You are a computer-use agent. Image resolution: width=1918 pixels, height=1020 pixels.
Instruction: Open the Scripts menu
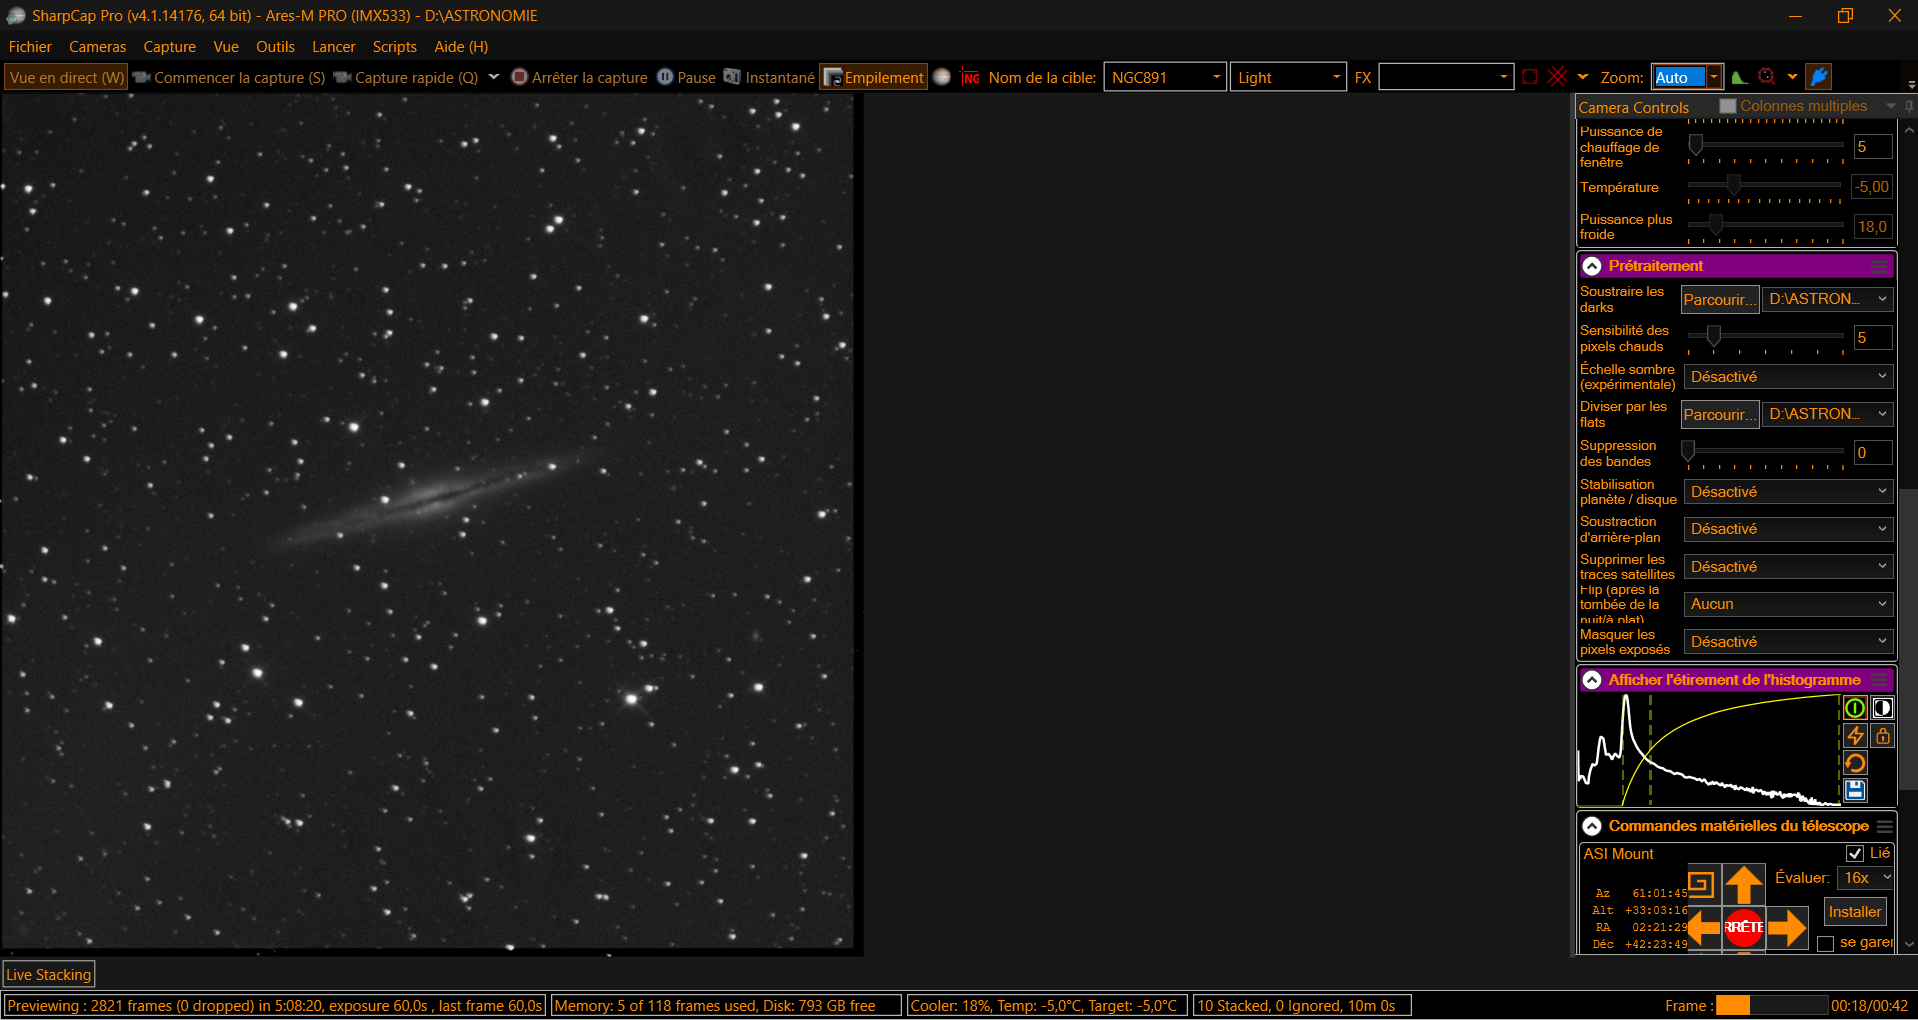click(395, 47)
